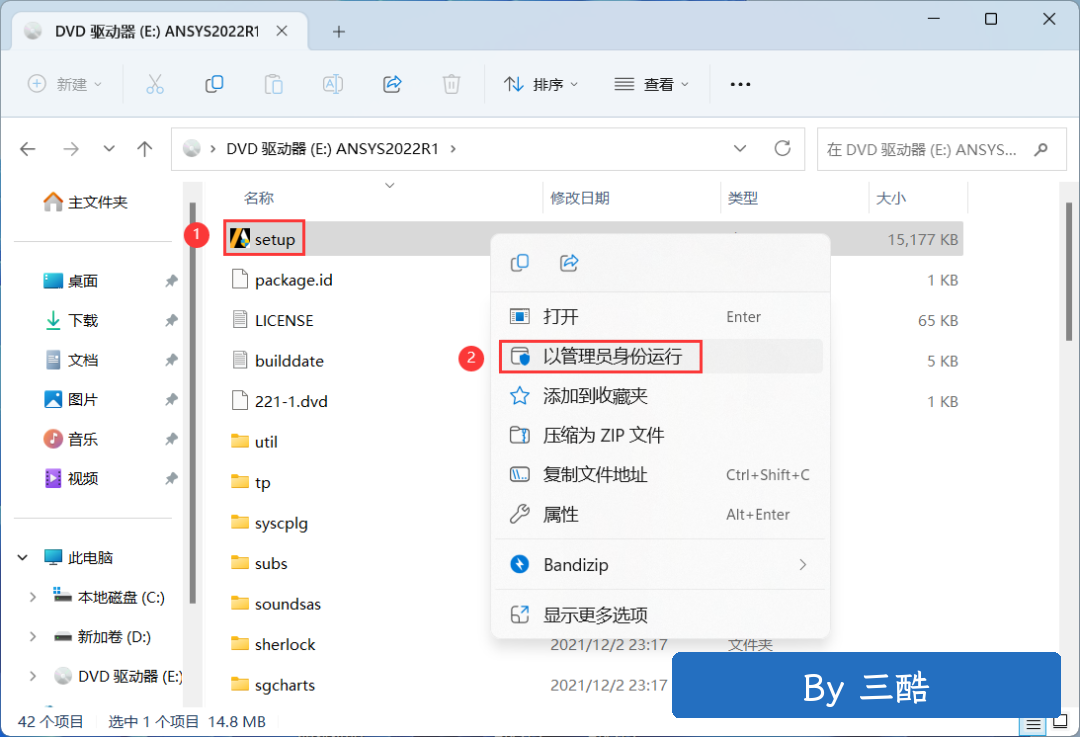The width and height of the screenshot is (1080, 737).
Task: Open Documents in the sidebar
Action: coord(73,360)
